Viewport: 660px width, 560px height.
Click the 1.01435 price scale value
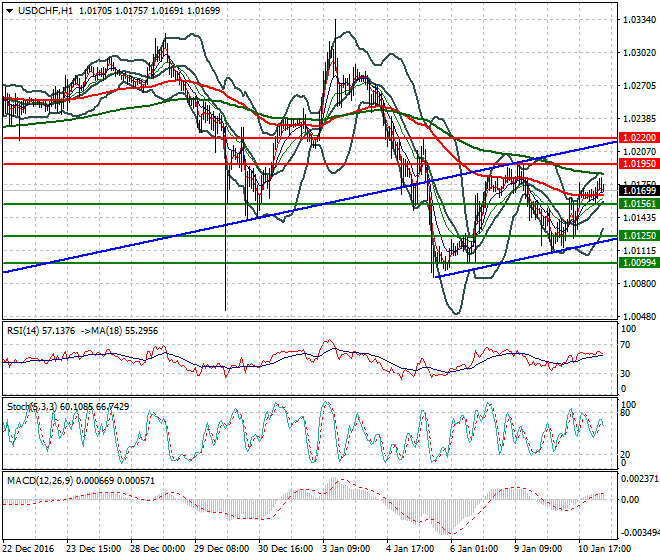[x=640, y=218]
